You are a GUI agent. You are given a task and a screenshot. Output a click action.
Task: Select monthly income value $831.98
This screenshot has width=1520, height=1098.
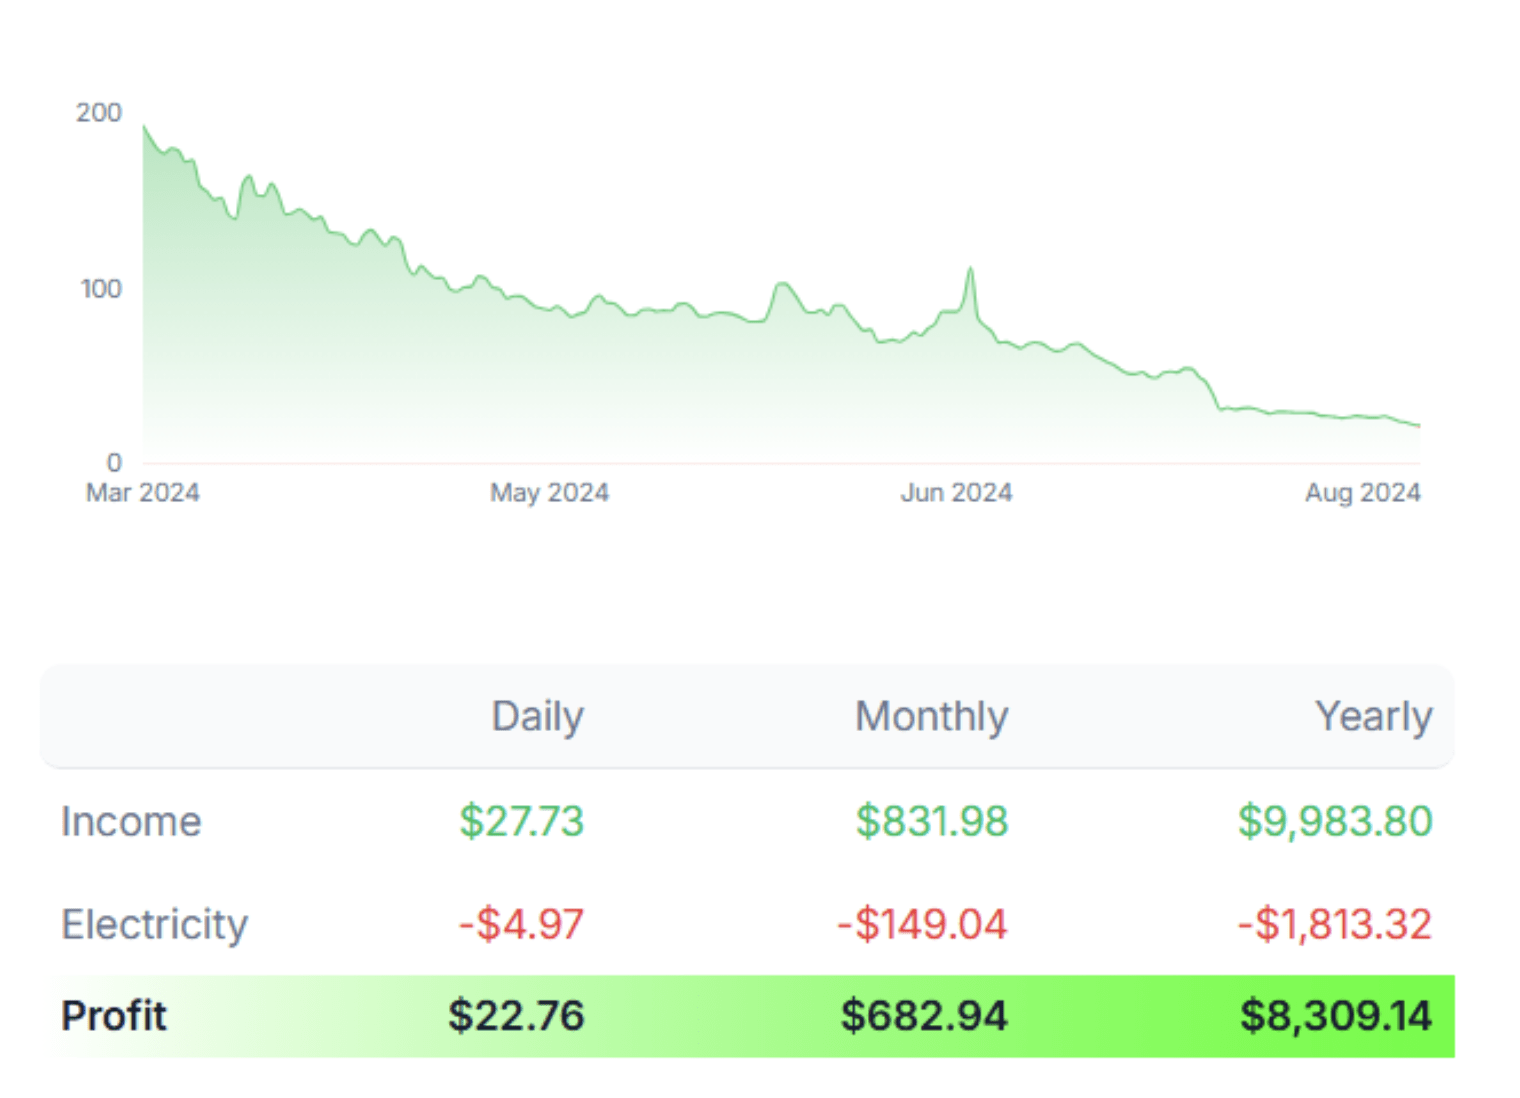click(x=931, y=821)
